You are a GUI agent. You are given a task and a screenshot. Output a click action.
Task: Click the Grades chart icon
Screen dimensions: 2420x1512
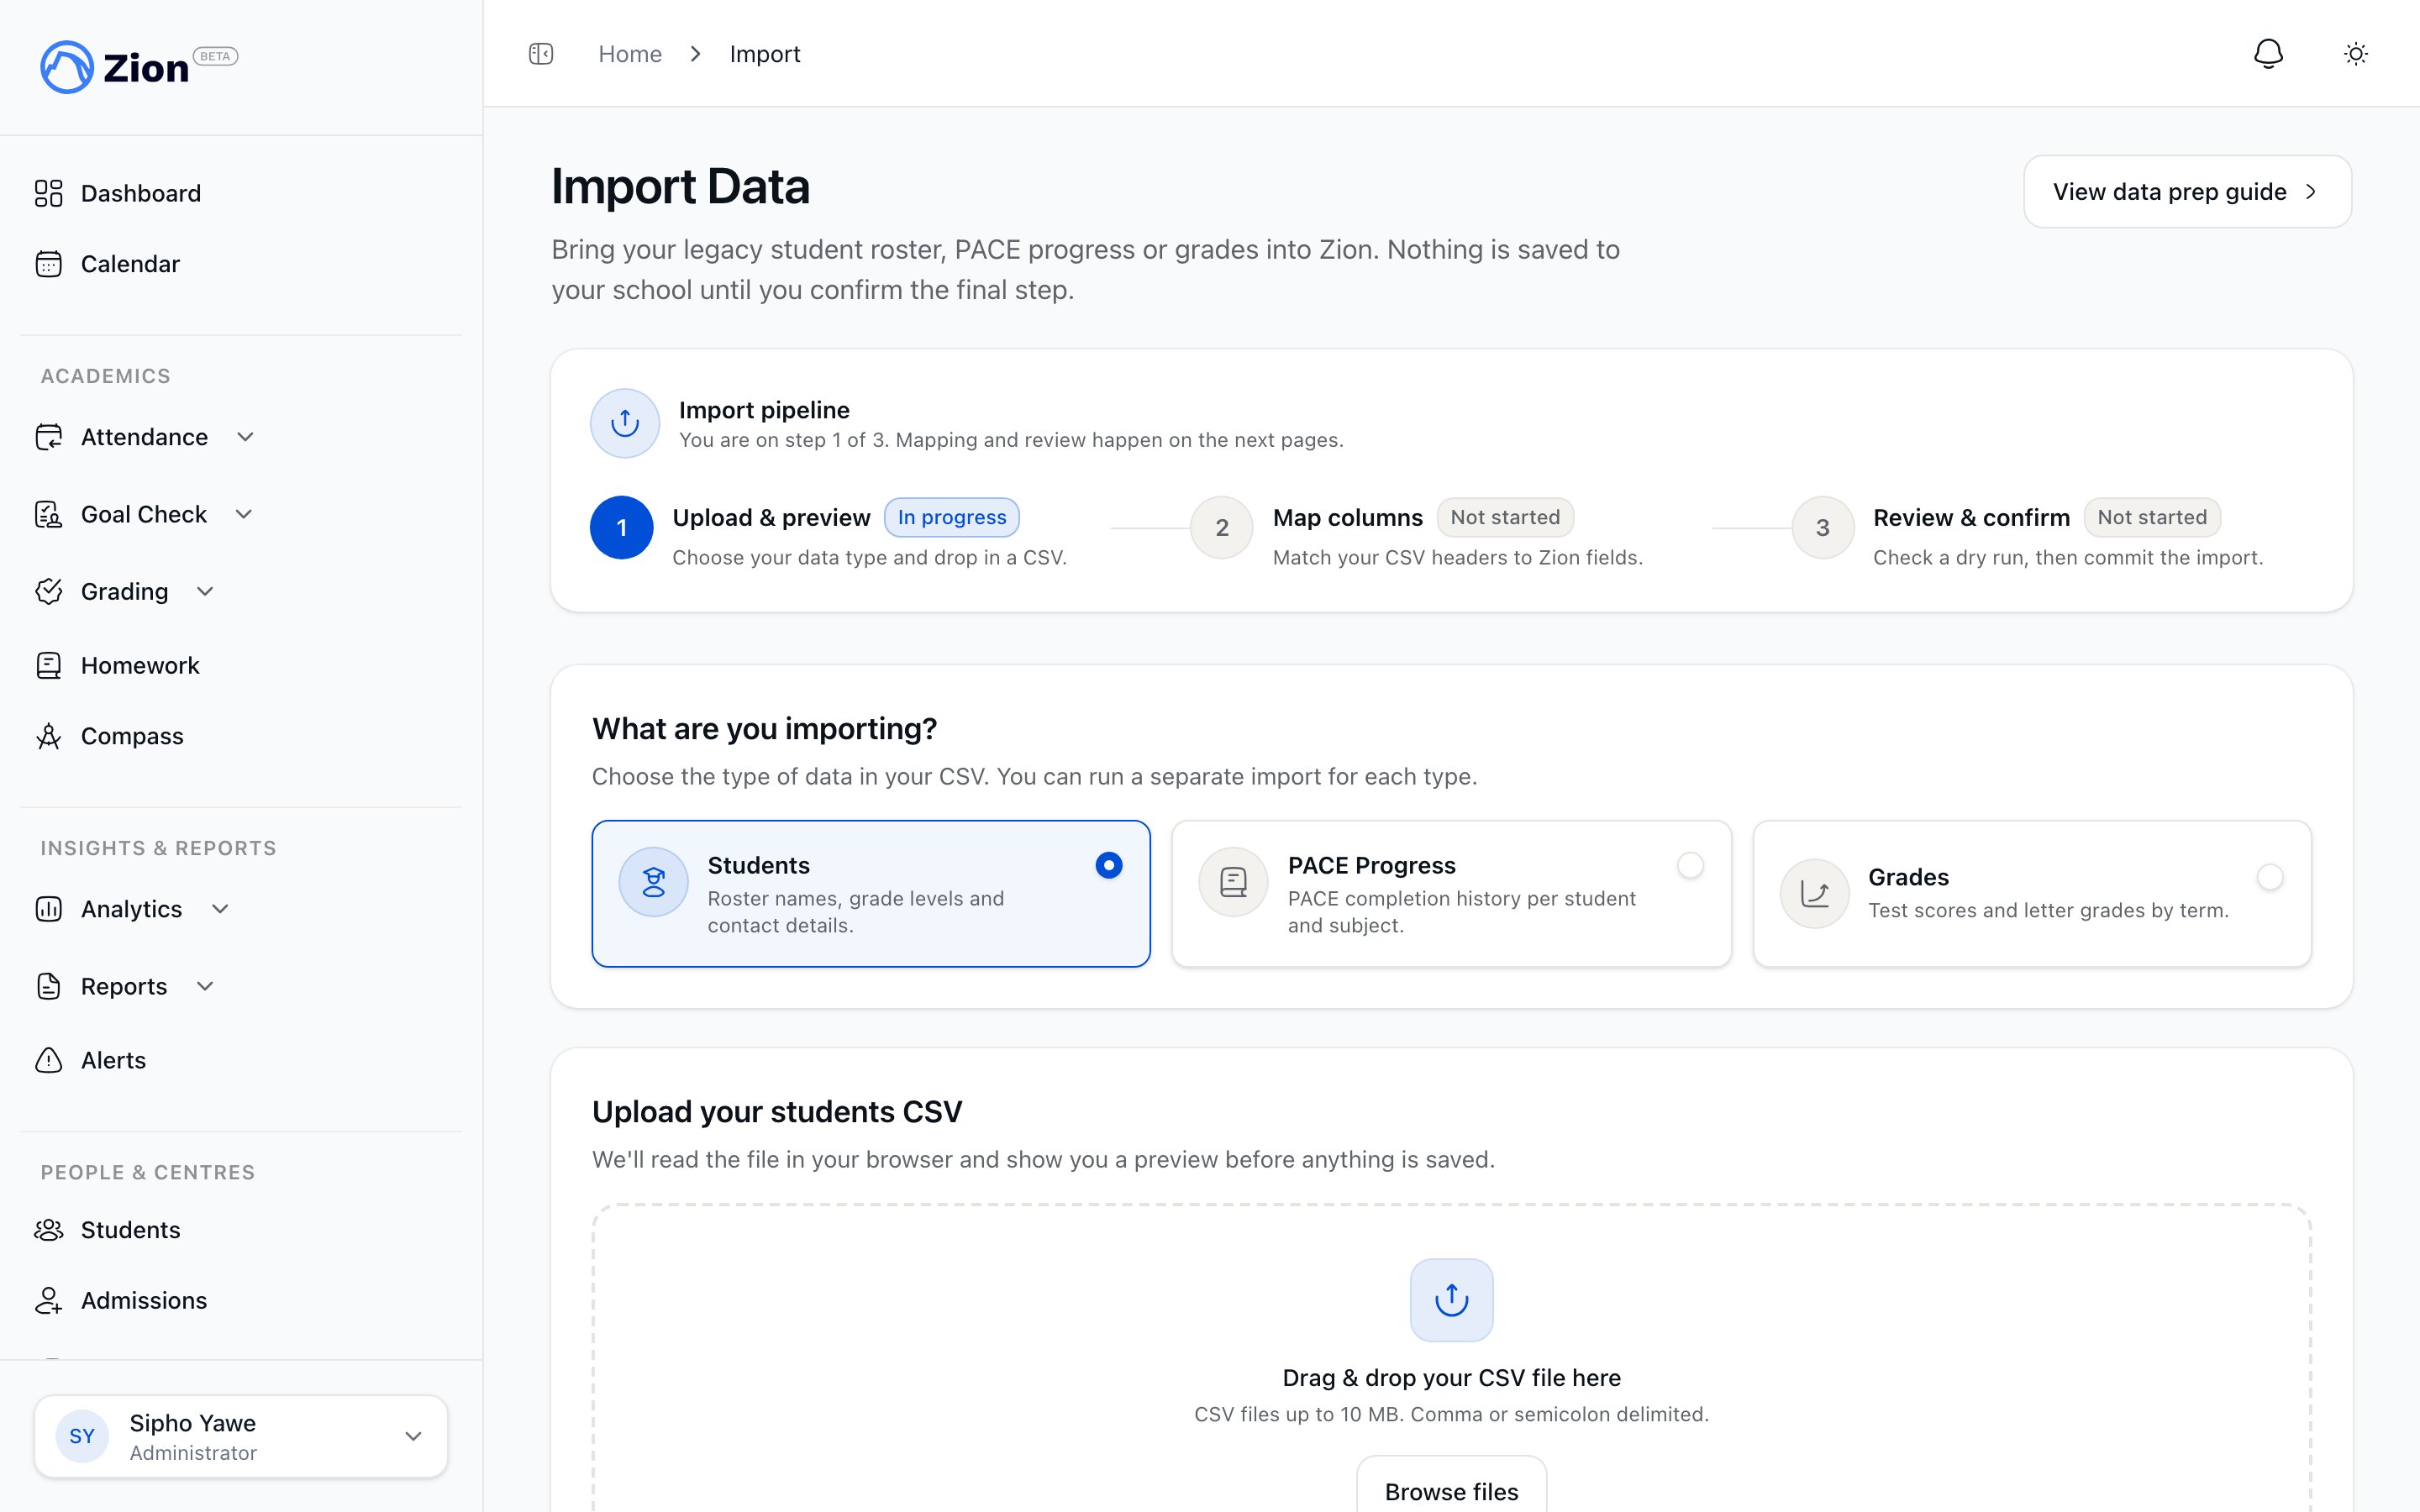(x=1815, y=894)
